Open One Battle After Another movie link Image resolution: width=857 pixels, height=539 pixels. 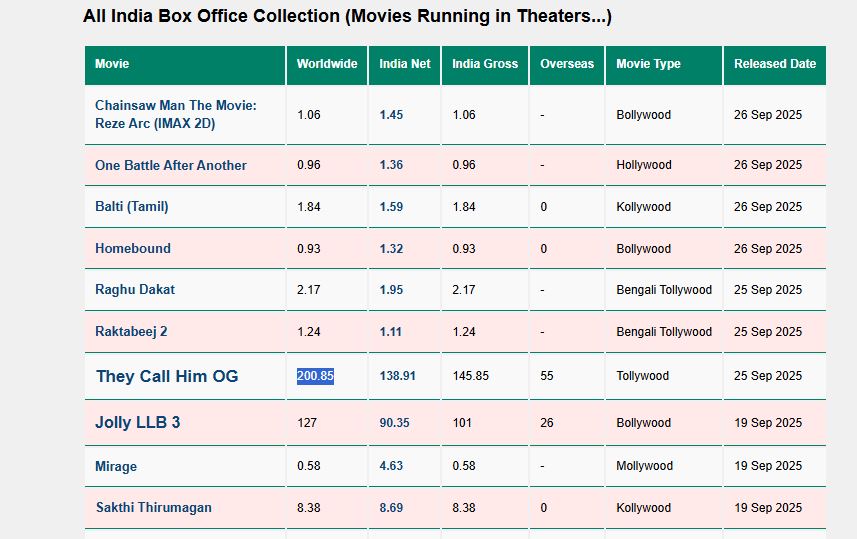tap(171, 165)
